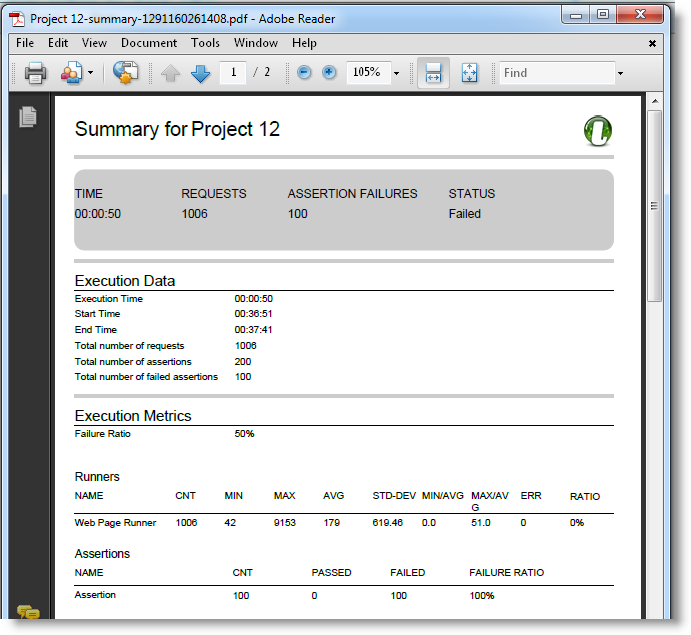The height and width of the screenshot is (635, 691).
Task: Click the Failure Ratio value '50%'
Action: 244,434
